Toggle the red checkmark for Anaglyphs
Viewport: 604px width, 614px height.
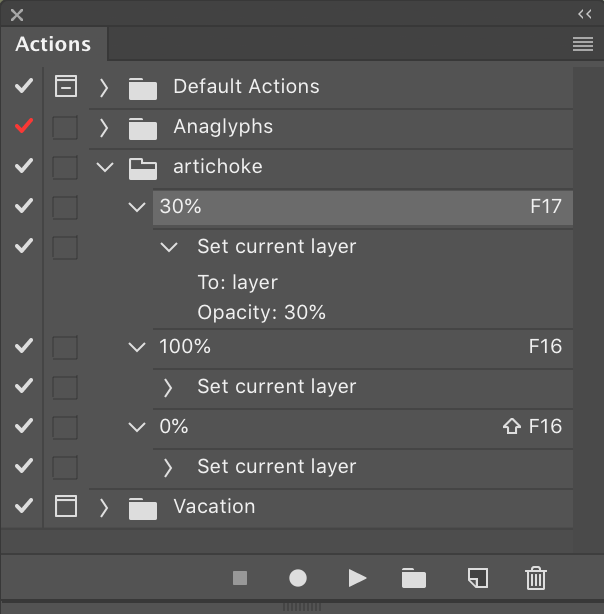24,126
